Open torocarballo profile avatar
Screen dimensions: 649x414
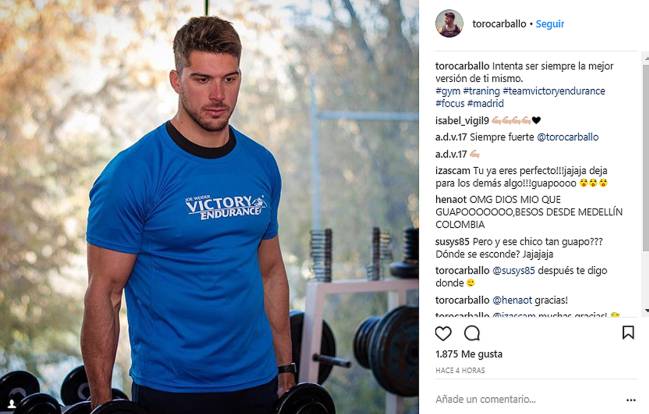449,23
